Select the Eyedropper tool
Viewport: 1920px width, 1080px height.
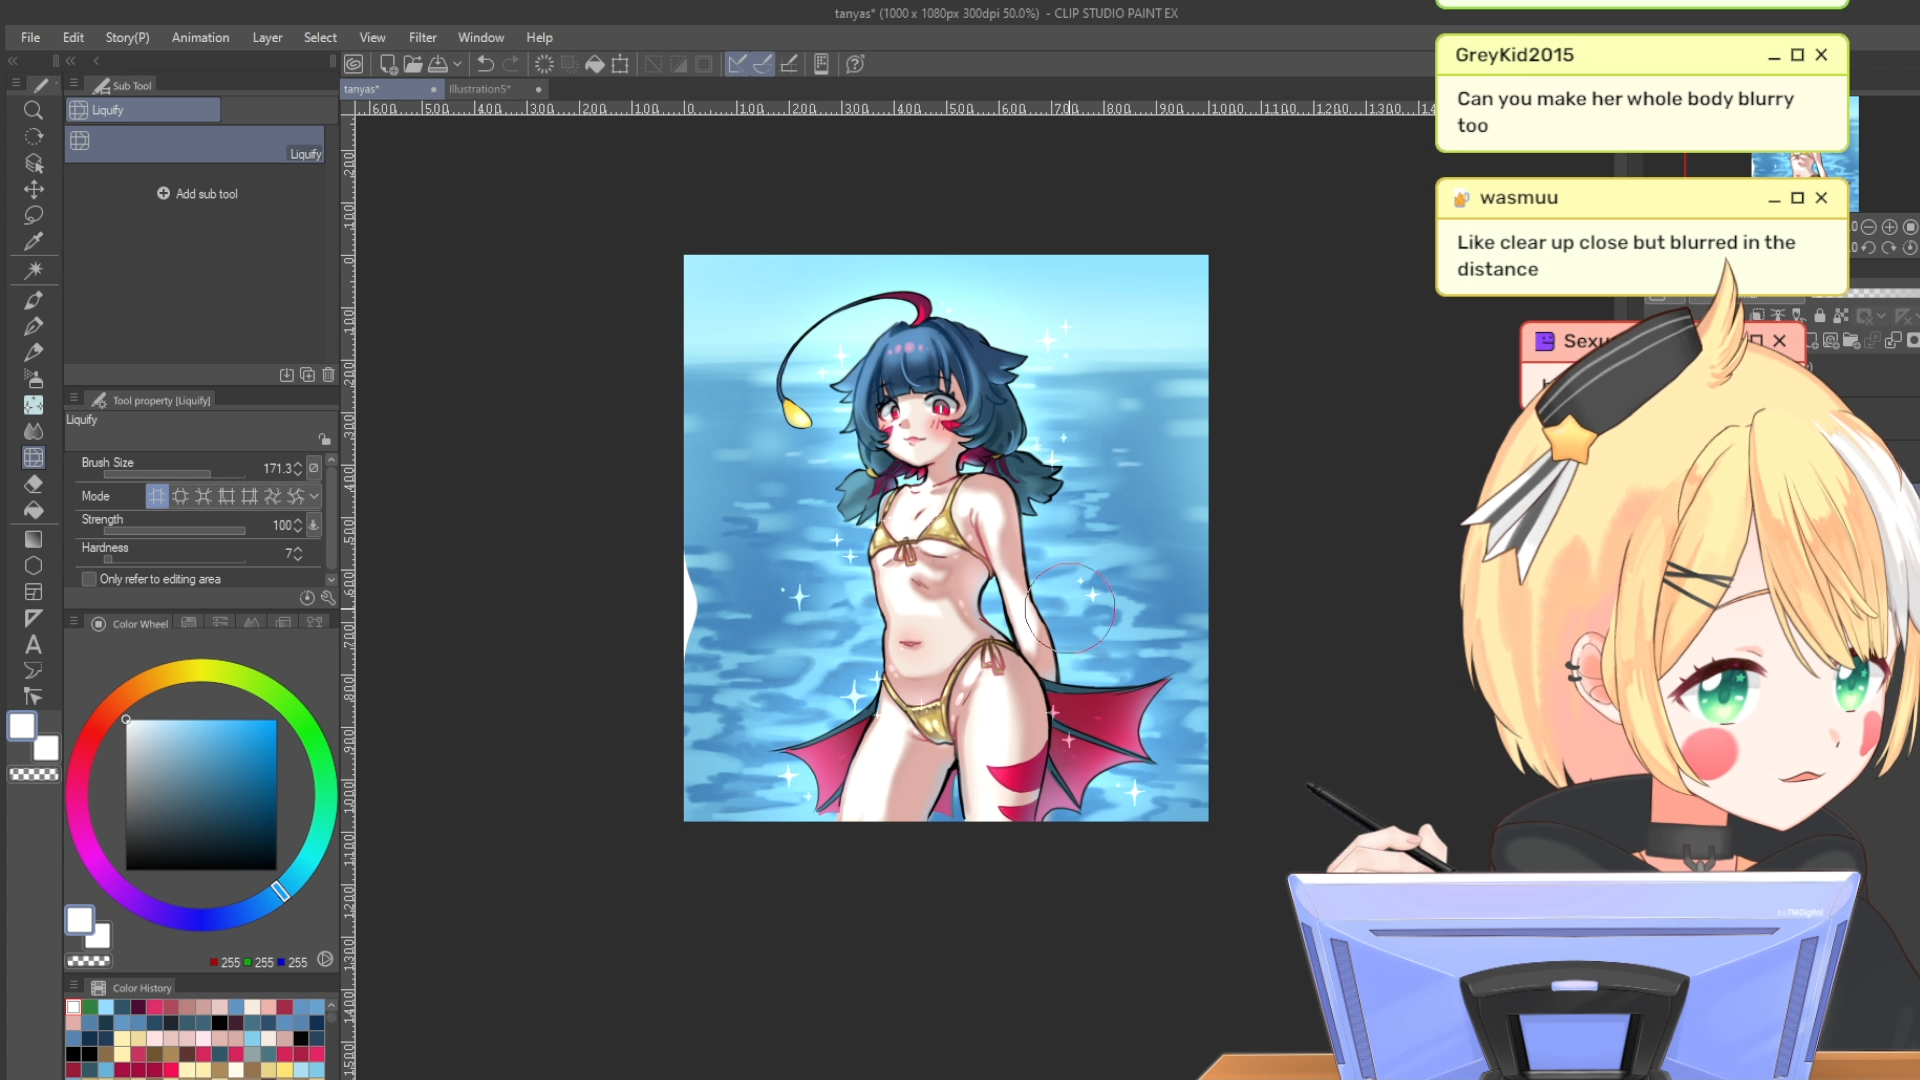tap(33, 241)
